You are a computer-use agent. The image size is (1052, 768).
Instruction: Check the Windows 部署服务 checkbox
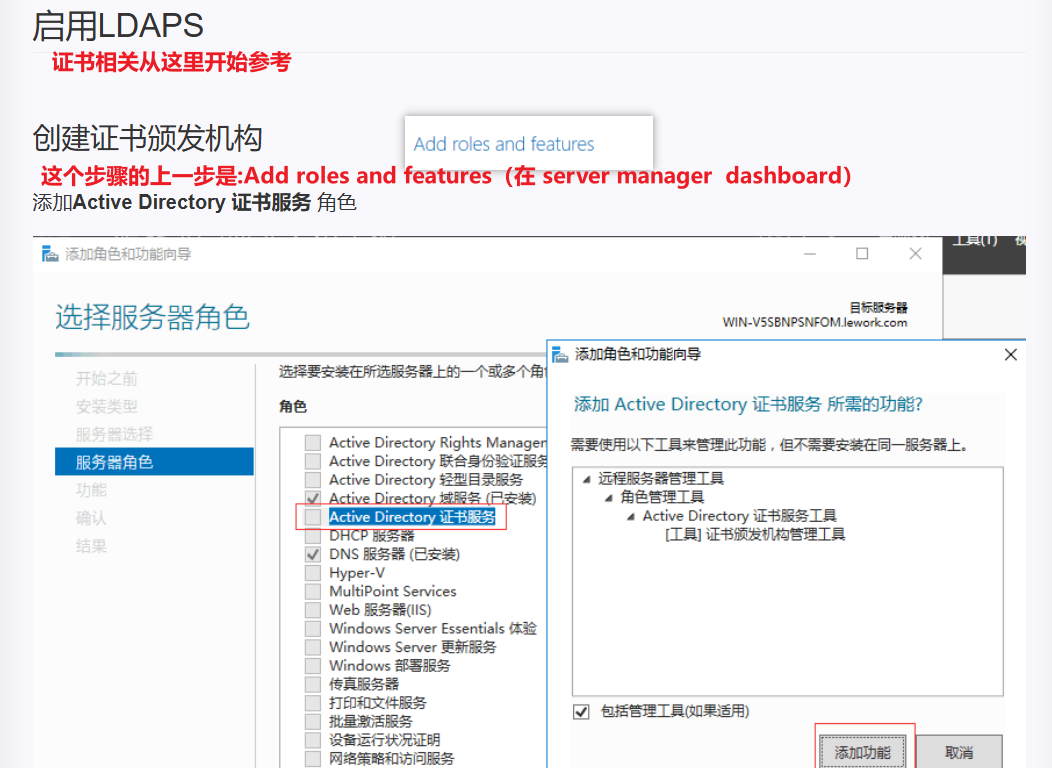[313, 666]
